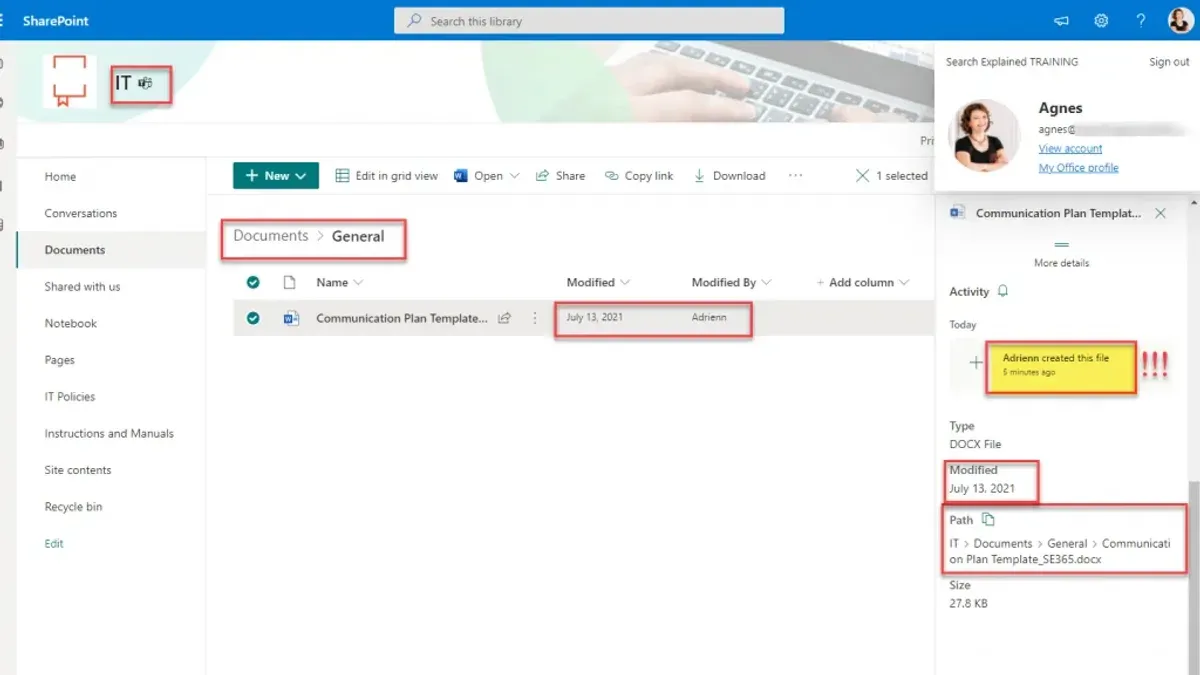The image size is (1200, 675).
Task: Open the app launcher in SharePoint header
Action: tap(2, 20)
